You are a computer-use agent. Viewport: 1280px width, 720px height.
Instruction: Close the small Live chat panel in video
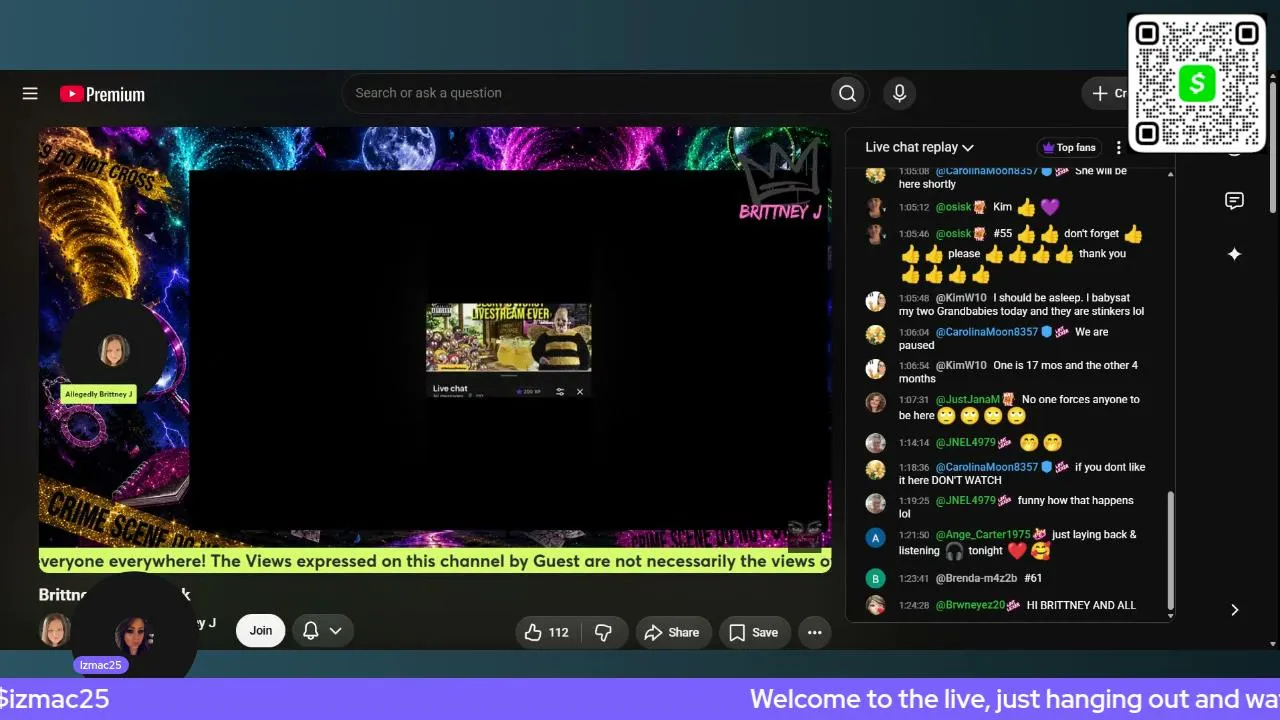click(x=580, y=391)
